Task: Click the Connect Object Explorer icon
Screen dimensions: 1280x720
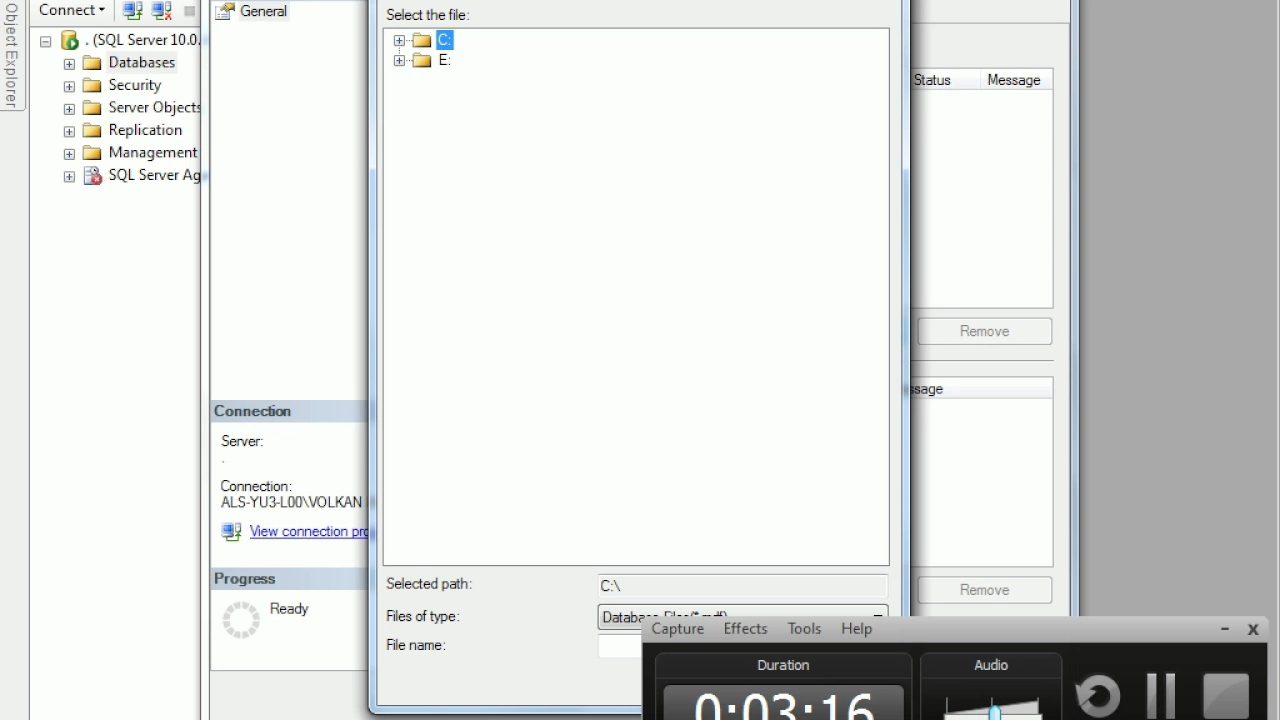Action: pos(133,11)
